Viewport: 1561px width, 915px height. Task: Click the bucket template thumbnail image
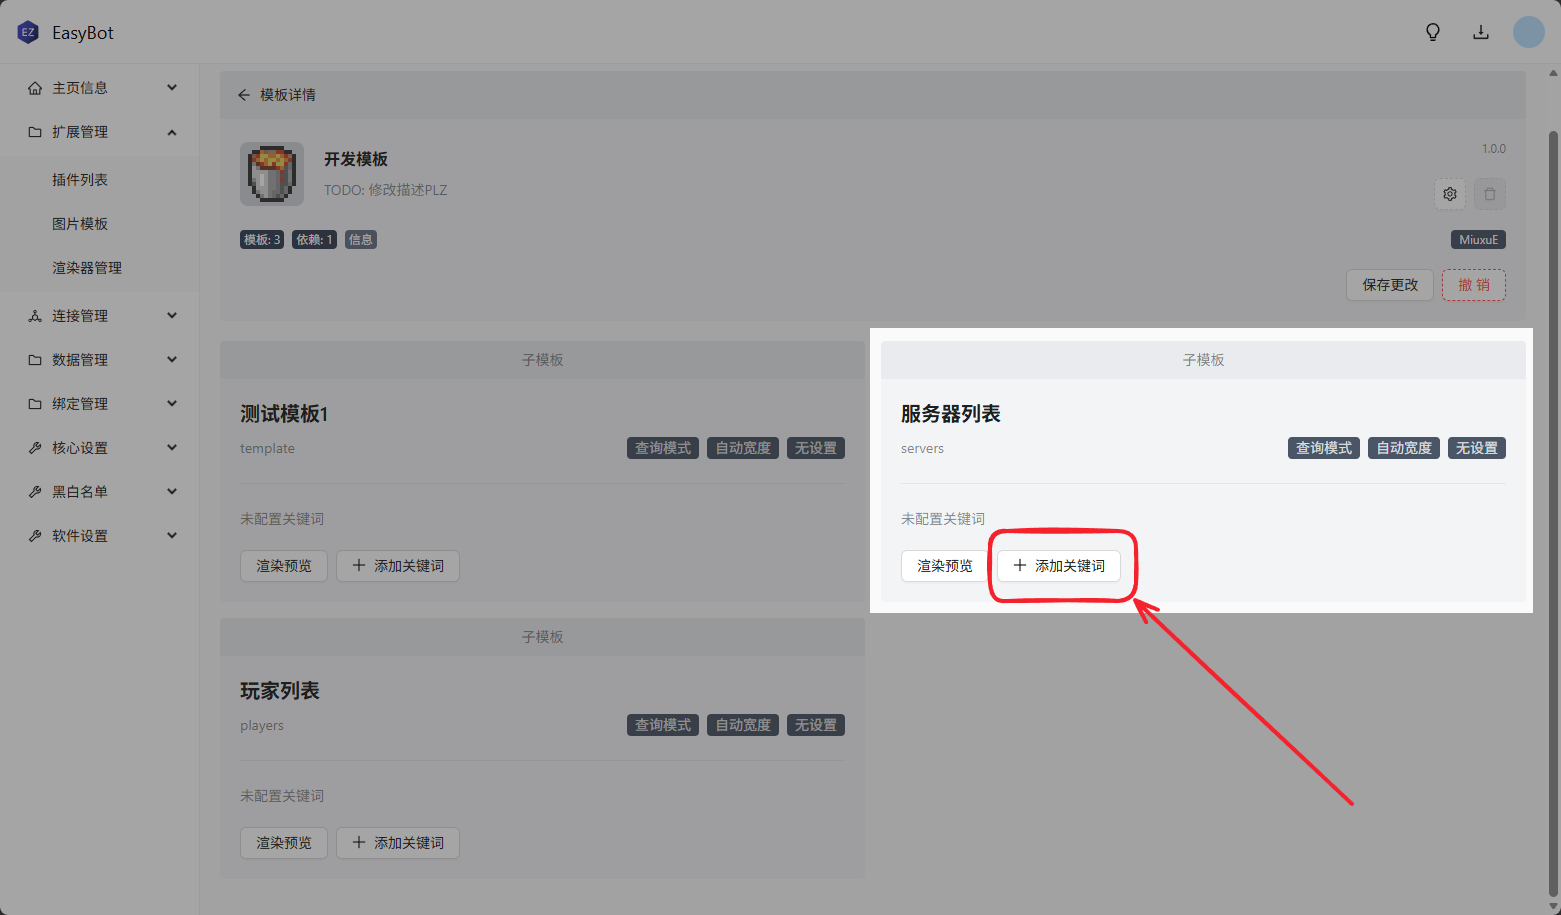[x=272, y=174]
